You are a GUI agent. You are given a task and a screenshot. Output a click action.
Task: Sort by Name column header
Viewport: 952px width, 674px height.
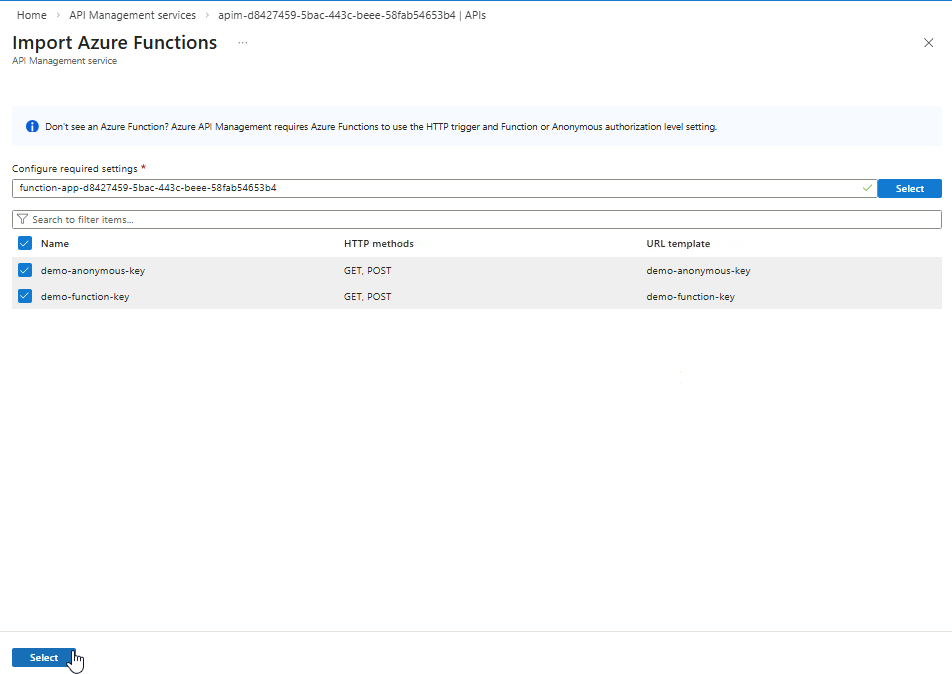55,243
